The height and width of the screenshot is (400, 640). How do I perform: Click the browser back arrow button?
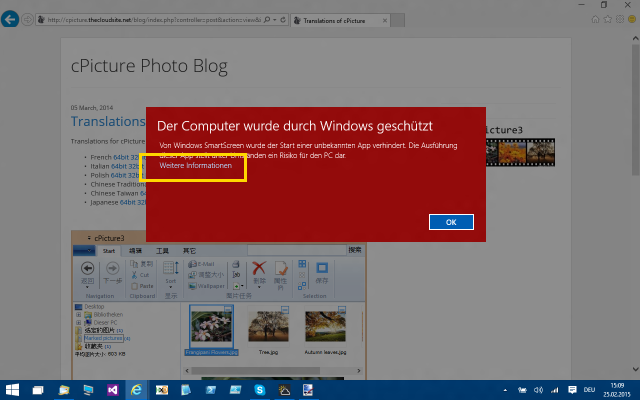coord(11,19)
